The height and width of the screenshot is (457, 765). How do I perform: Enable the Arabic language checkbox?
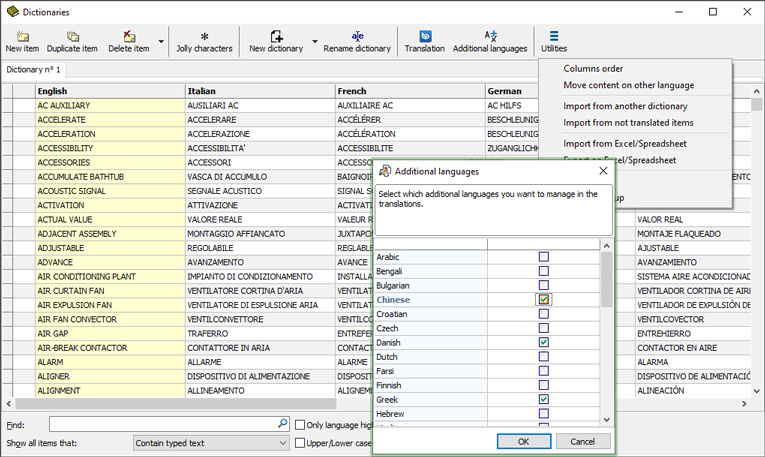[544, 257]
